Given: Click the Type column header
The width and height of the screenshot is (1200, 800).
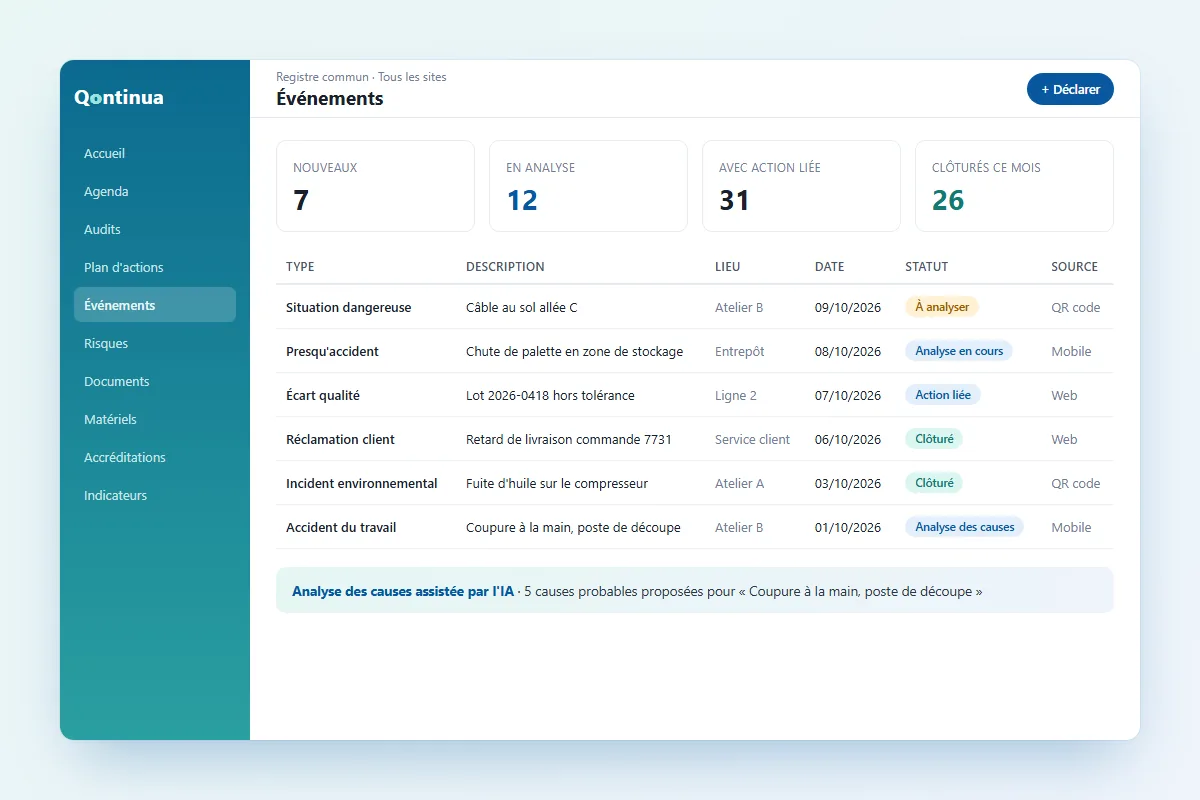Looking at the screenshot, I should click(300, 267).
